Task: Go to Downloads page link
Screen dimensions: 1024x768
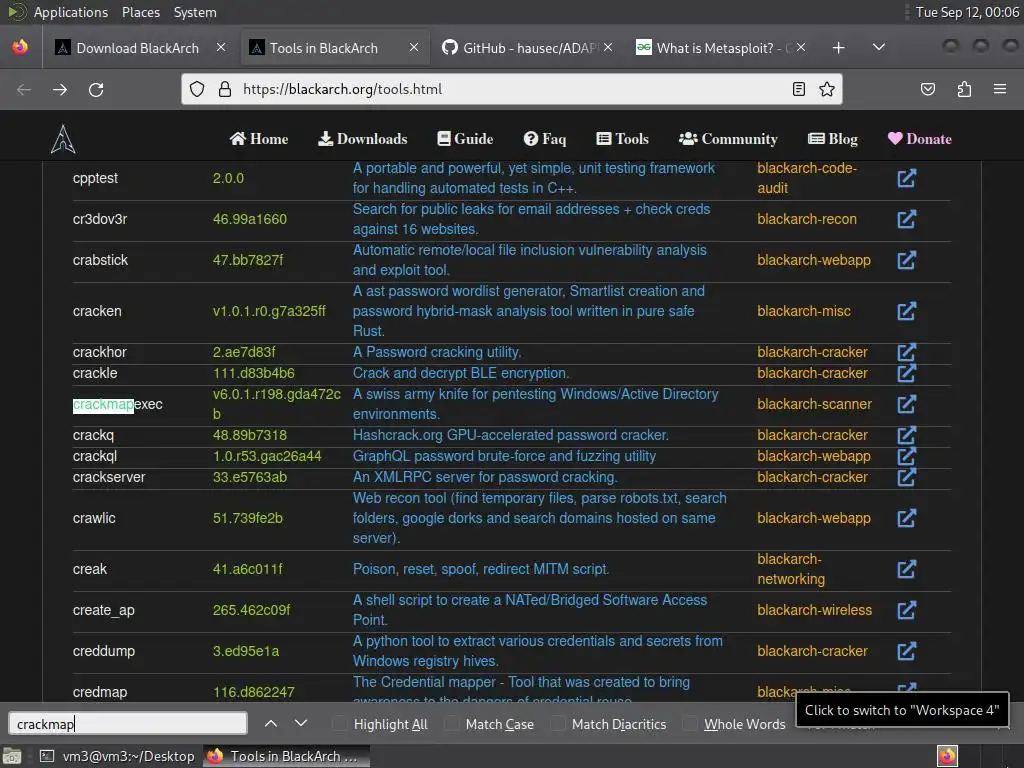Action: (362, 138)
